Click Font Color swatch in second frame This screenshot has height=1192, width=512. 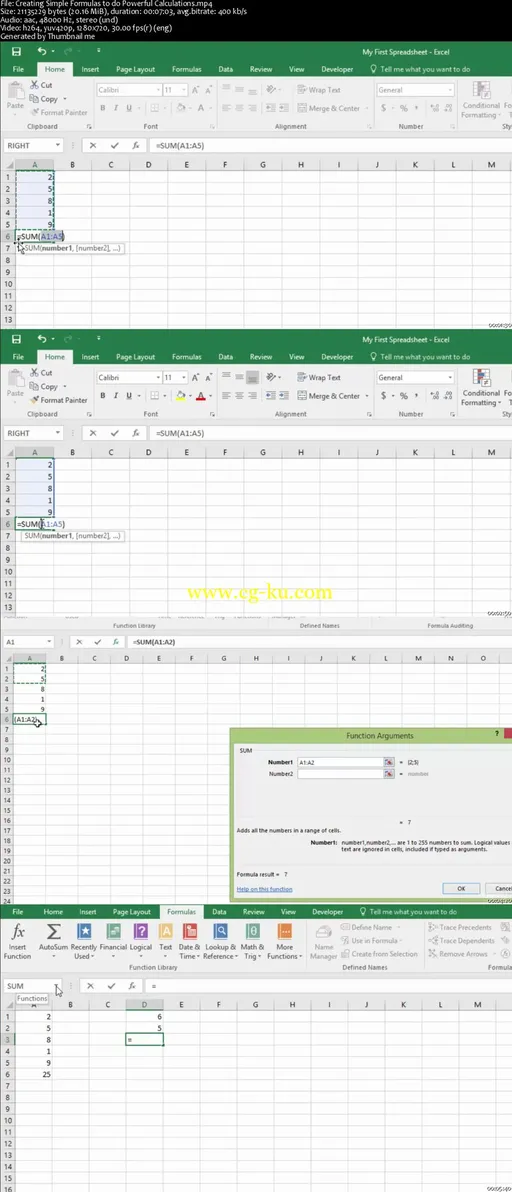coord(201,396)
